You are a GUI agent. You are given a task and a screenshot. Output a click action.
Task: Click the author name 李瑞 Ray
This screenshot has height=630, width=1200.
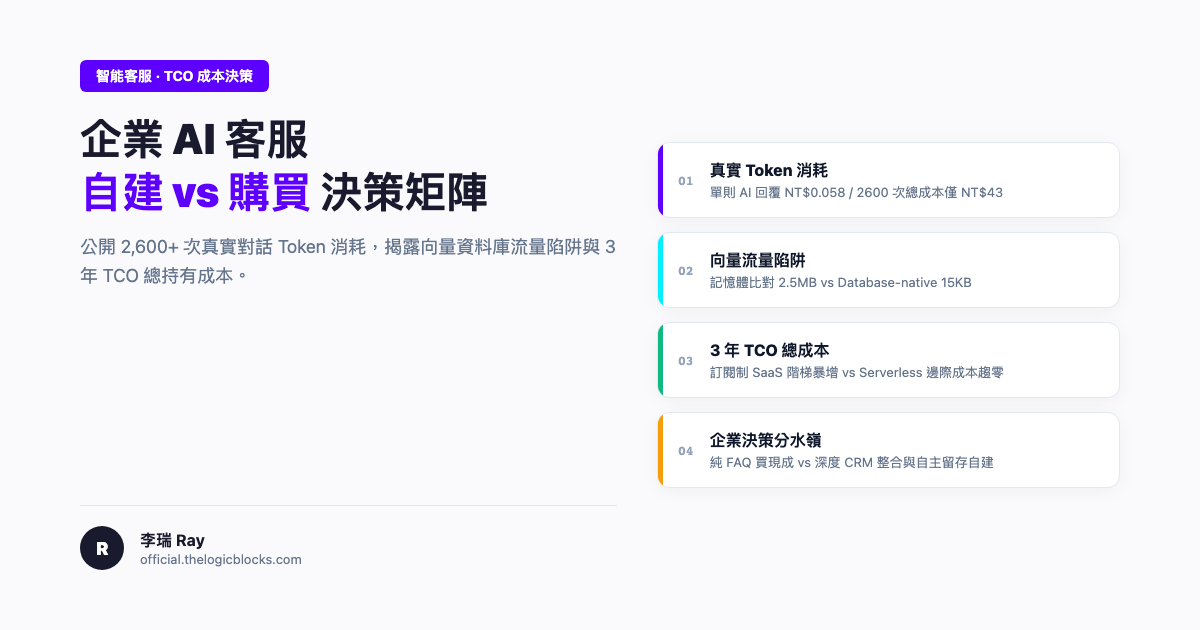tap(172, 540)
